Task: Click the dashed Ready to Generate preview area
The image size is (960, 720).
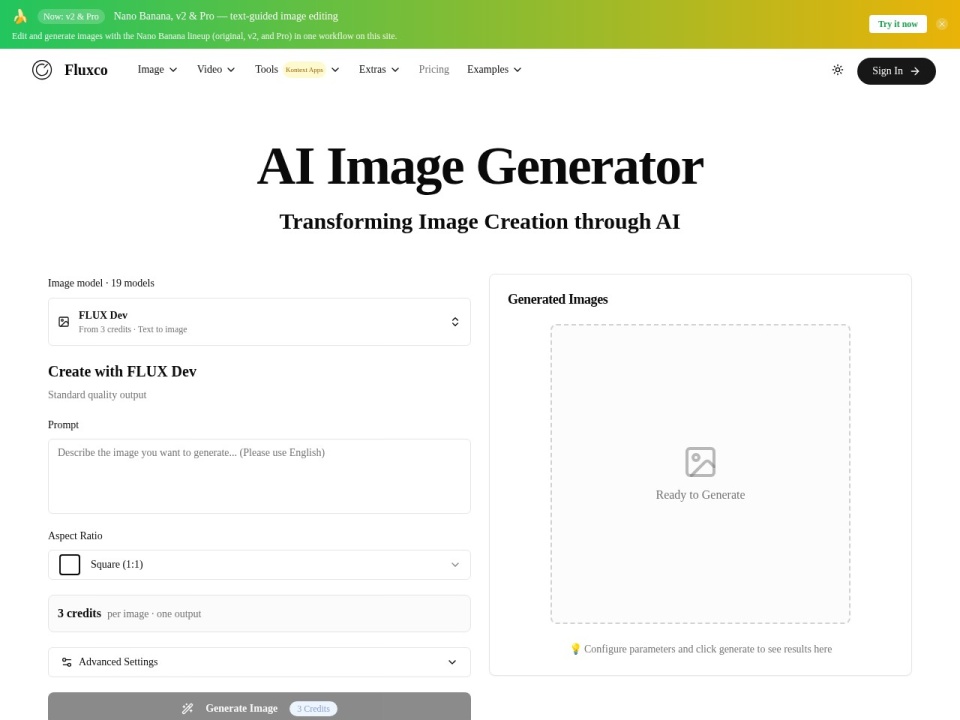Action: click(700, 474)
